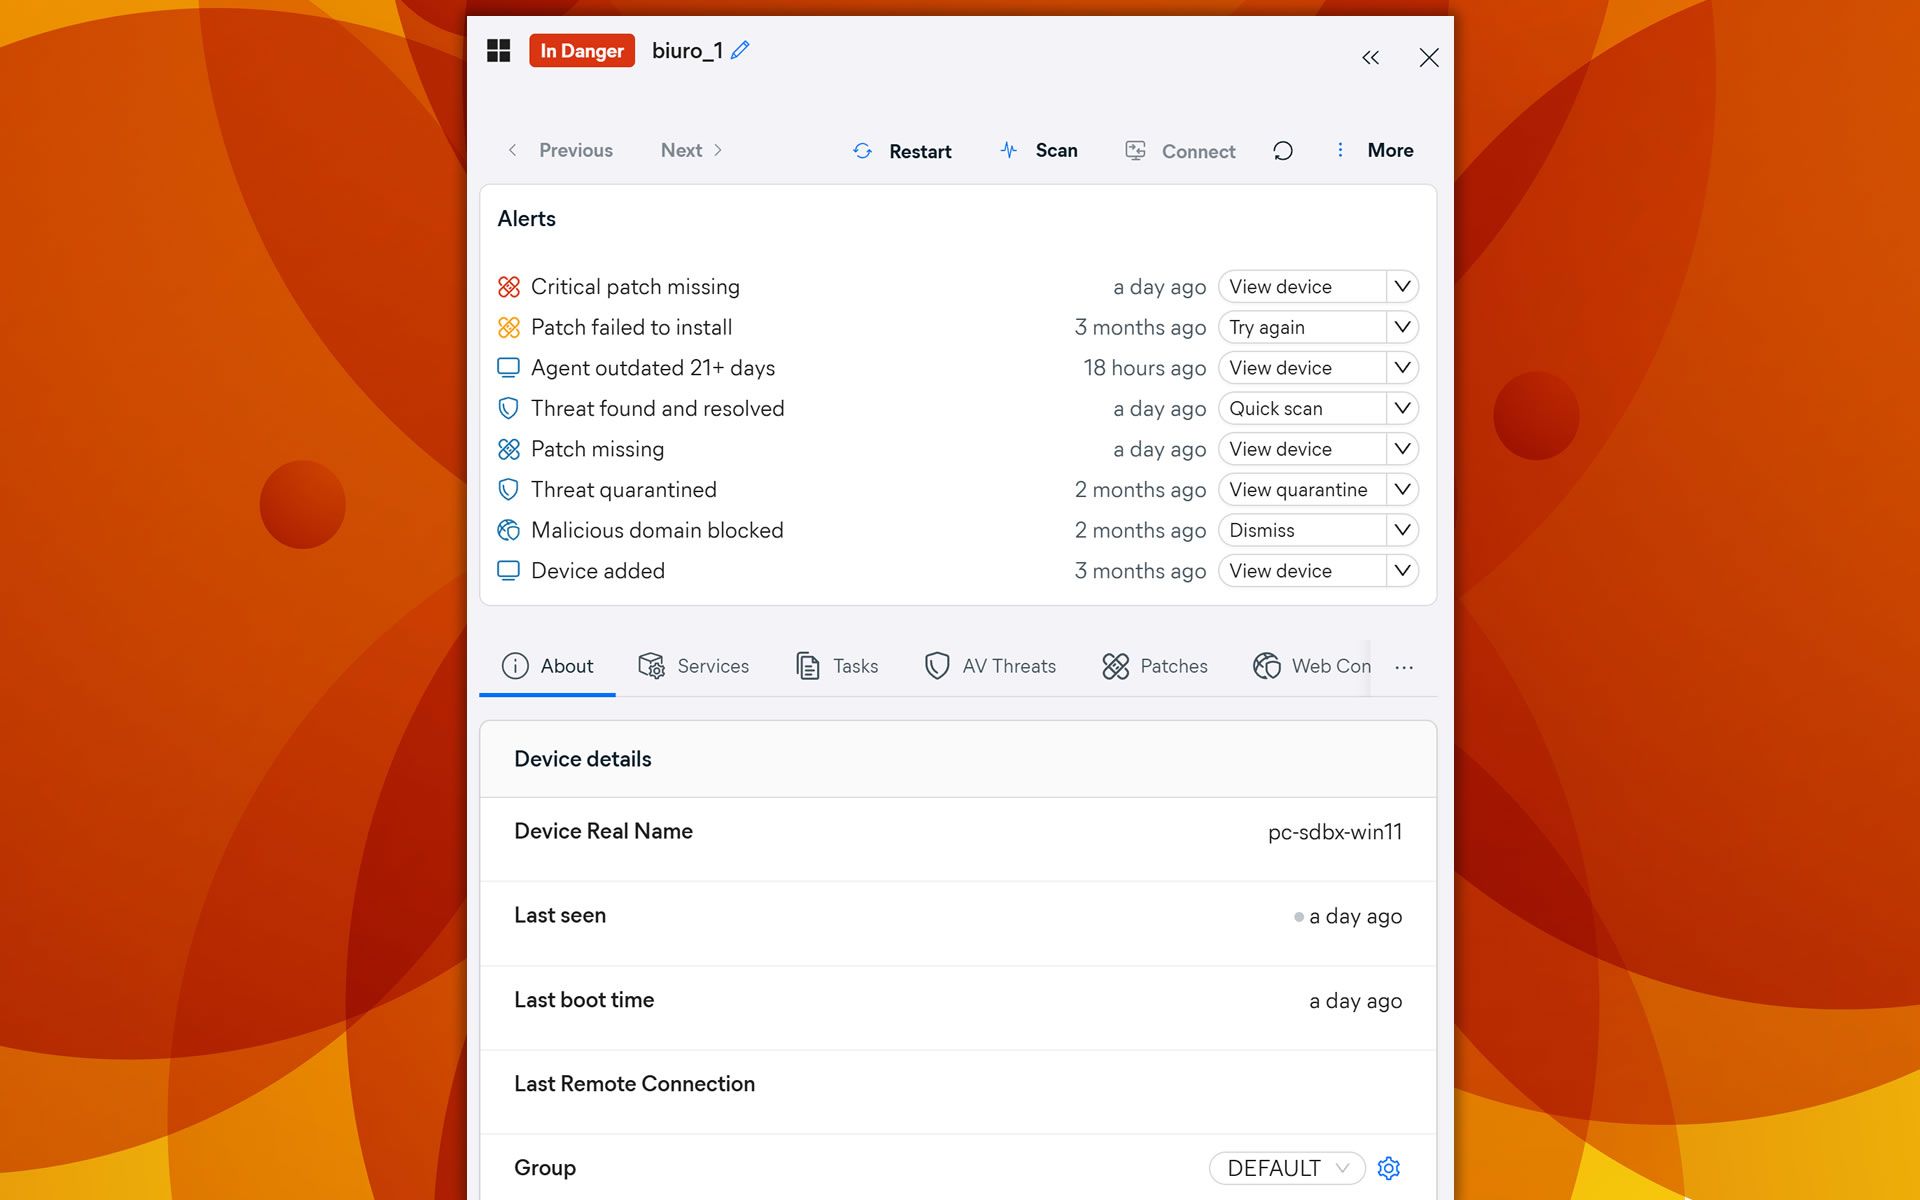1920x1200 pixels.
Task: Click Critical patch missing alert icon
Action: click(509, 287)
